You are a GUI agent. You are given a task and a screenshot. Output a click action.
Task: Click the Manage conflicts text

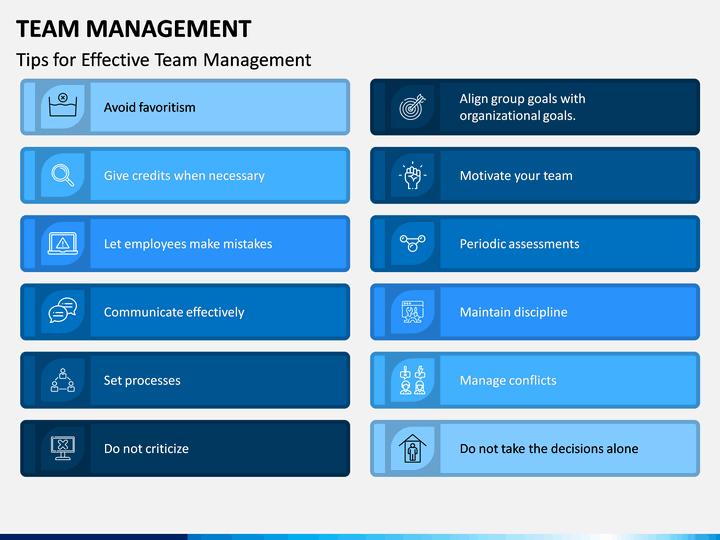pos(508,381)
